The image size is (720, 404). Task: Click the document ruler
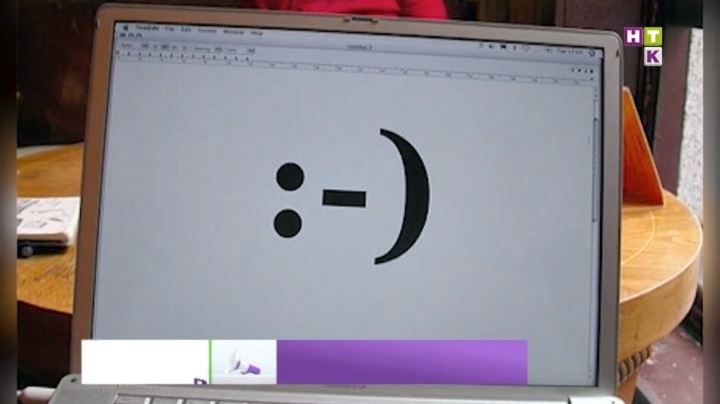[x=350, y=64]
